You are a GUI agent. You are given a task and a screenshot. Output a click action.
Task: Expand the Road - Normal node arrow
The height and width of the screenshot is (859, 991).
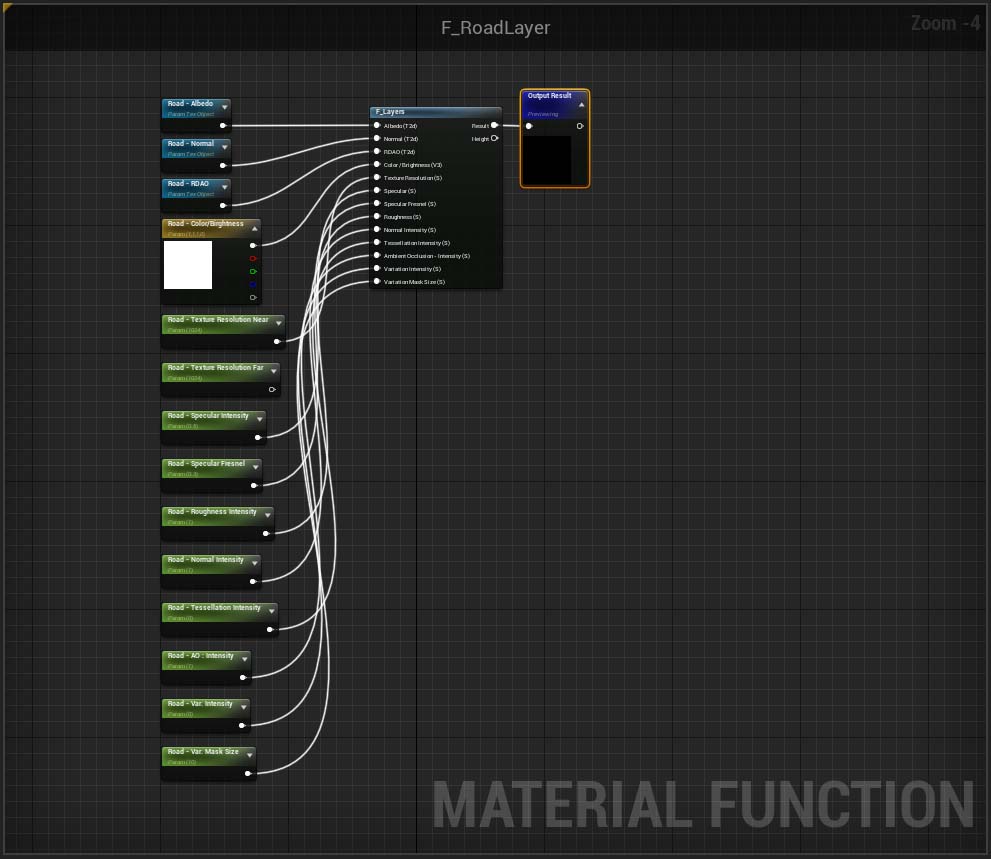tap(224, 147)
